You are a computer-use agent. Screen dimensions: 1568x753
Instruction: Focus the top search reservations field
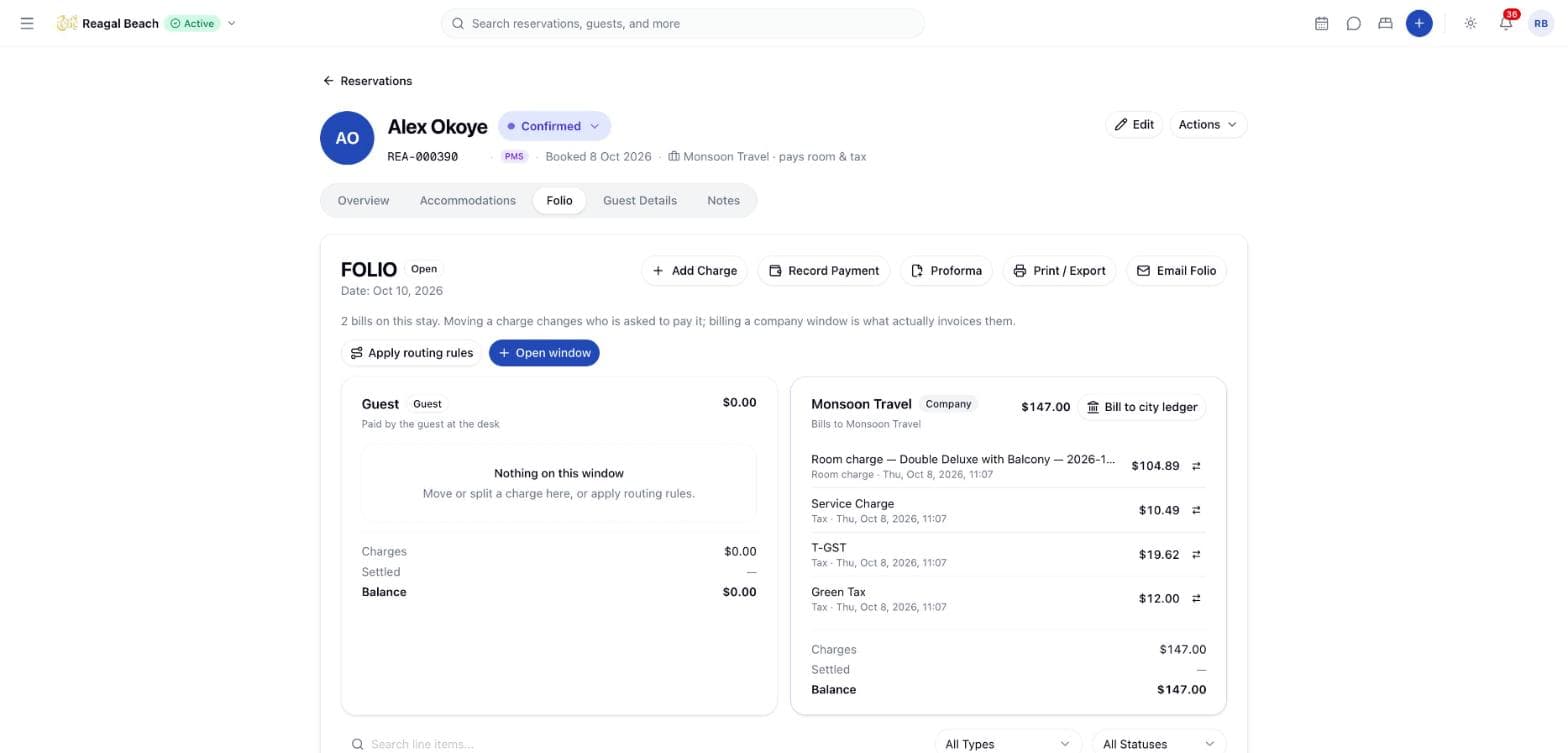[x=683, y=23]
